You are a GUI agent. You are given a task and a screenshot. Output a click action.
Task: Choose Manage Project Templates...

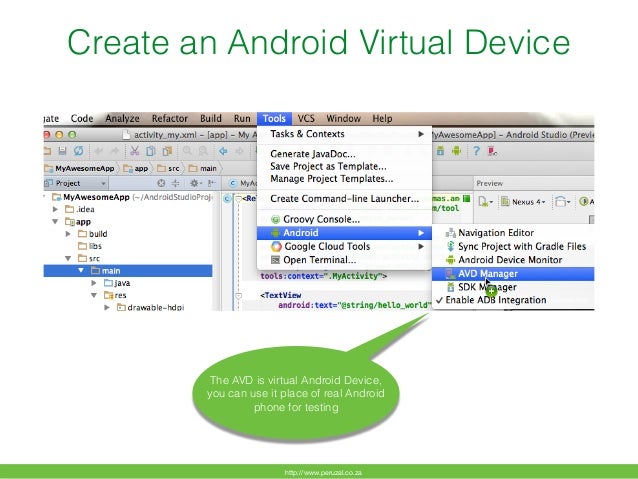click(x=344, y=179)
